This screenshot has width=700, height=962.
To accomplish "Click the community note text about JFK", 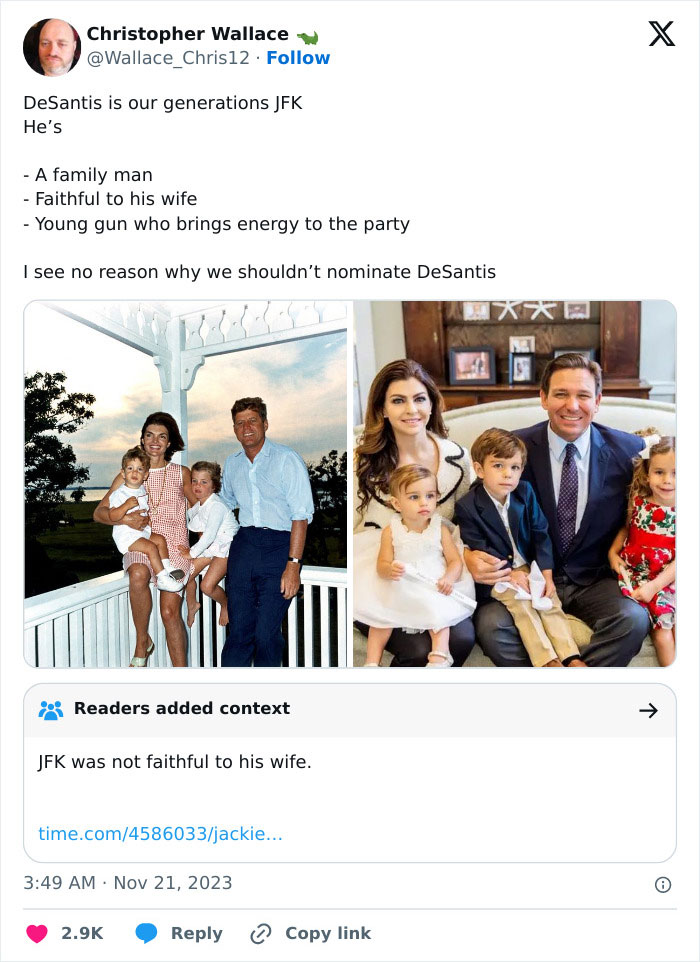I will pyautogui.click(x=175, y=762).
